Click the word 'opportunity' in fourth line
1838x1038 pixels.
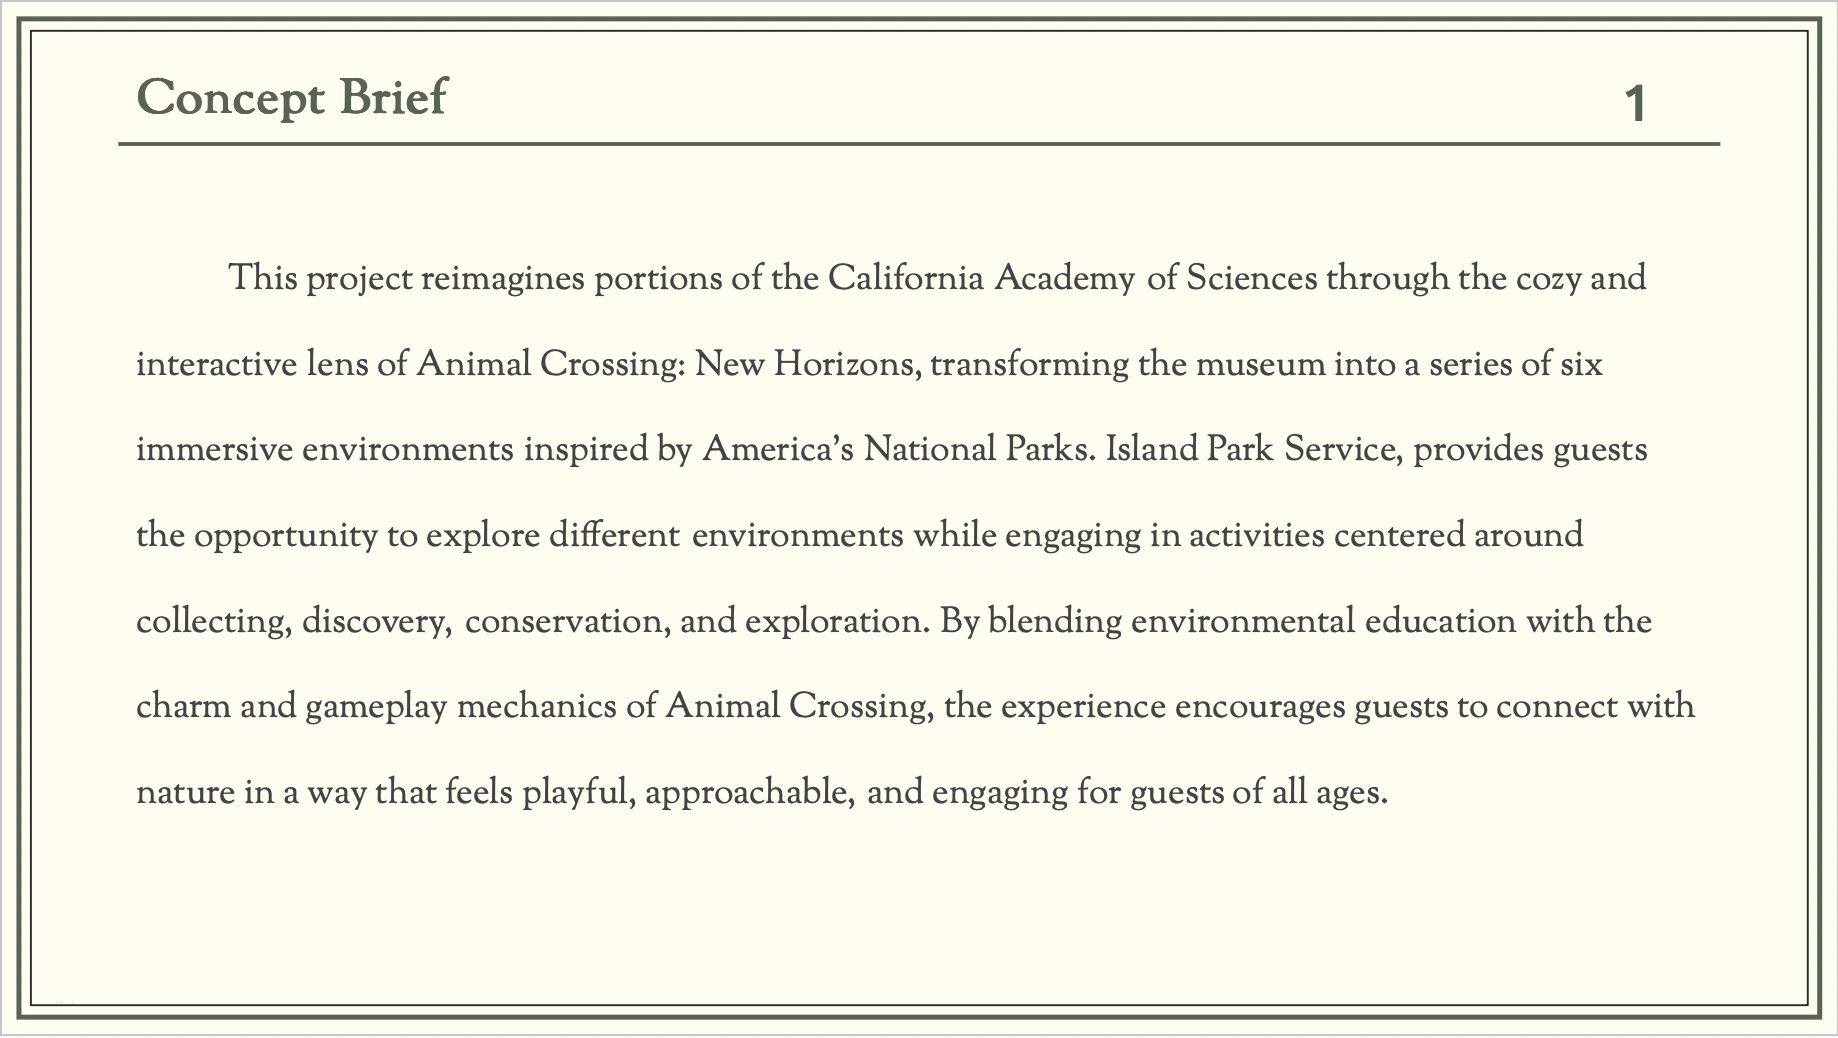[286, 535]
